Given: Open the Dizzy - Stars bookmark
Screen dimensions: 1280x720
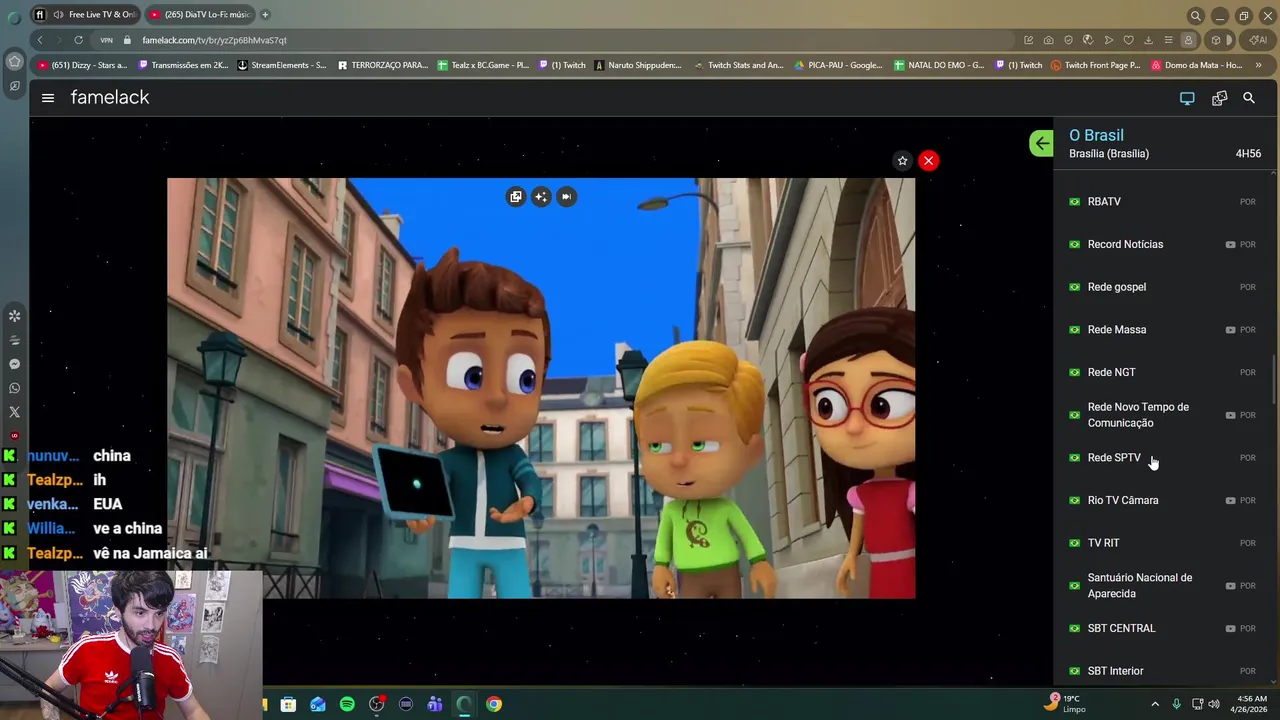Looking at the screenshot, I should [83, 65].
